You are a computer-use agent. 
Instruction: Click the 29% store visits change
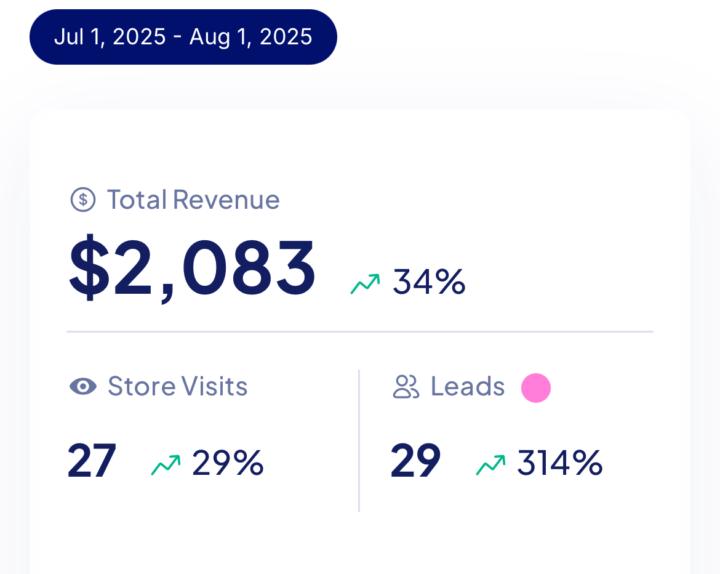coord(228,462)
